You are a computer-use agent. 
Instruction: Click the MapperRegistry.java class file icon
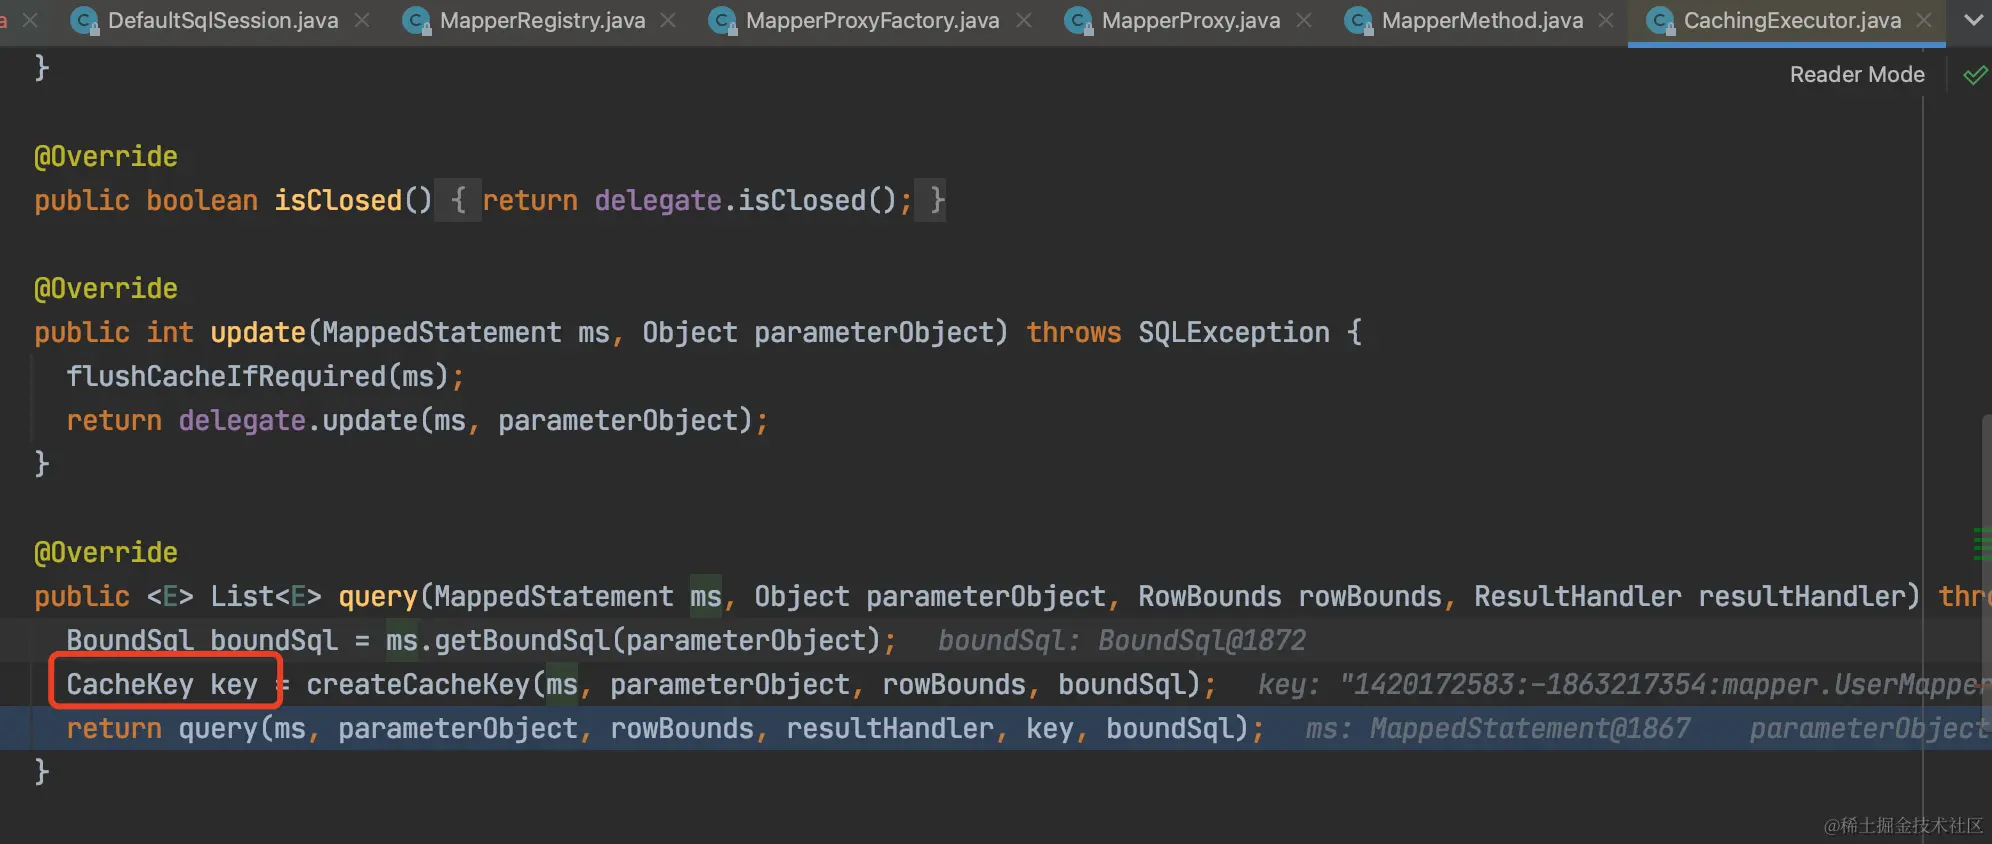click(416, 21)
